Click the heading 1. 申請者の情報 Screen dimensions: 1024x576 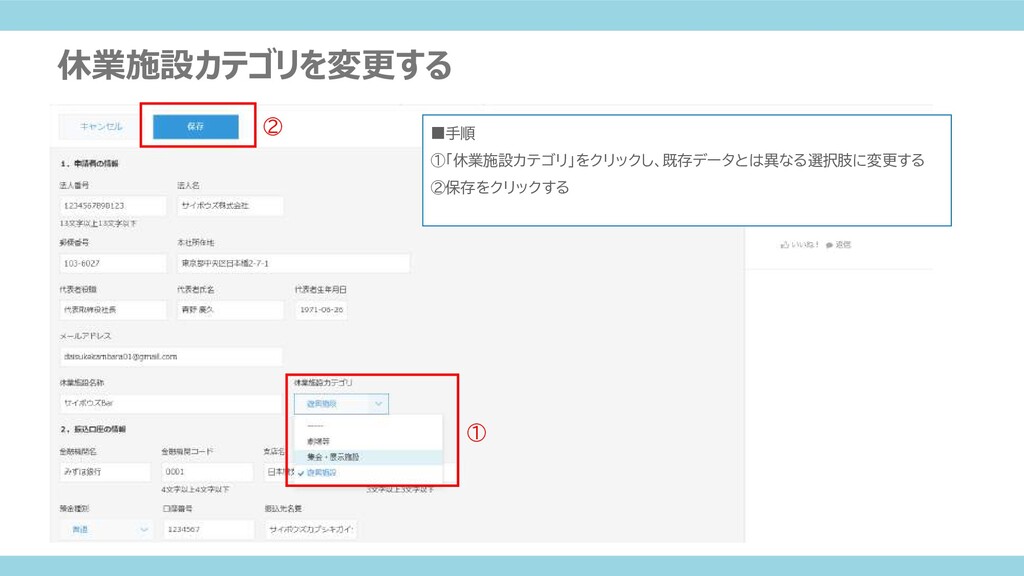point(89,163)
